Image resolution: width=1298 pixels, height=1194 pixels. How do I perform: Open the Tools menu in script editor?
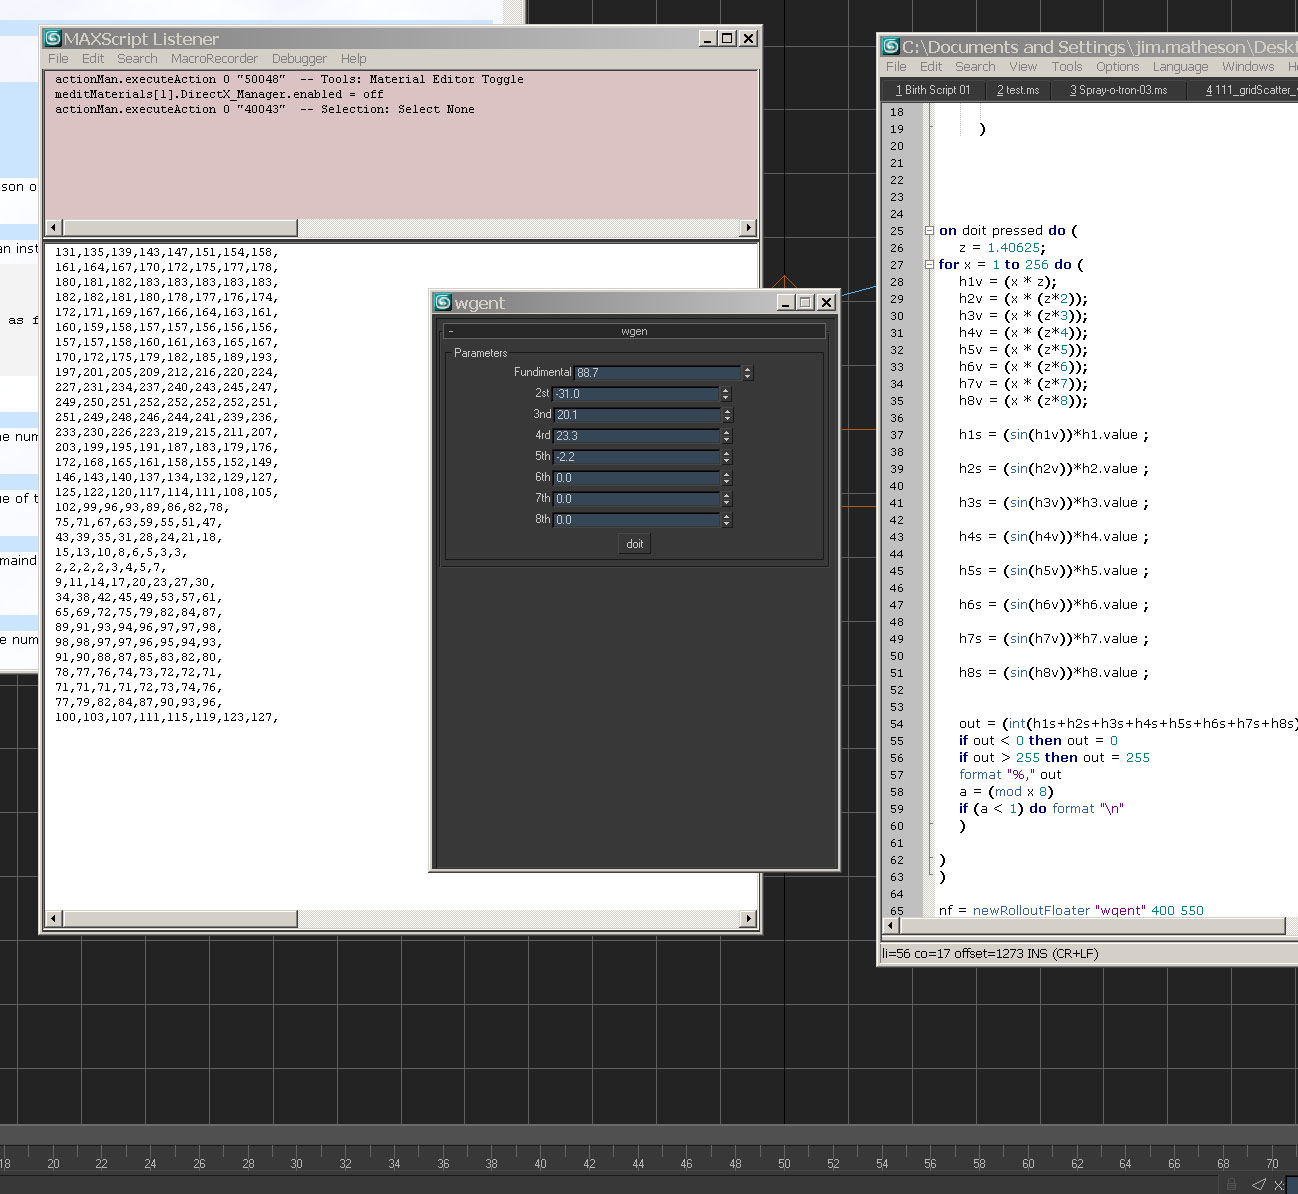[x=1066, y=67]
